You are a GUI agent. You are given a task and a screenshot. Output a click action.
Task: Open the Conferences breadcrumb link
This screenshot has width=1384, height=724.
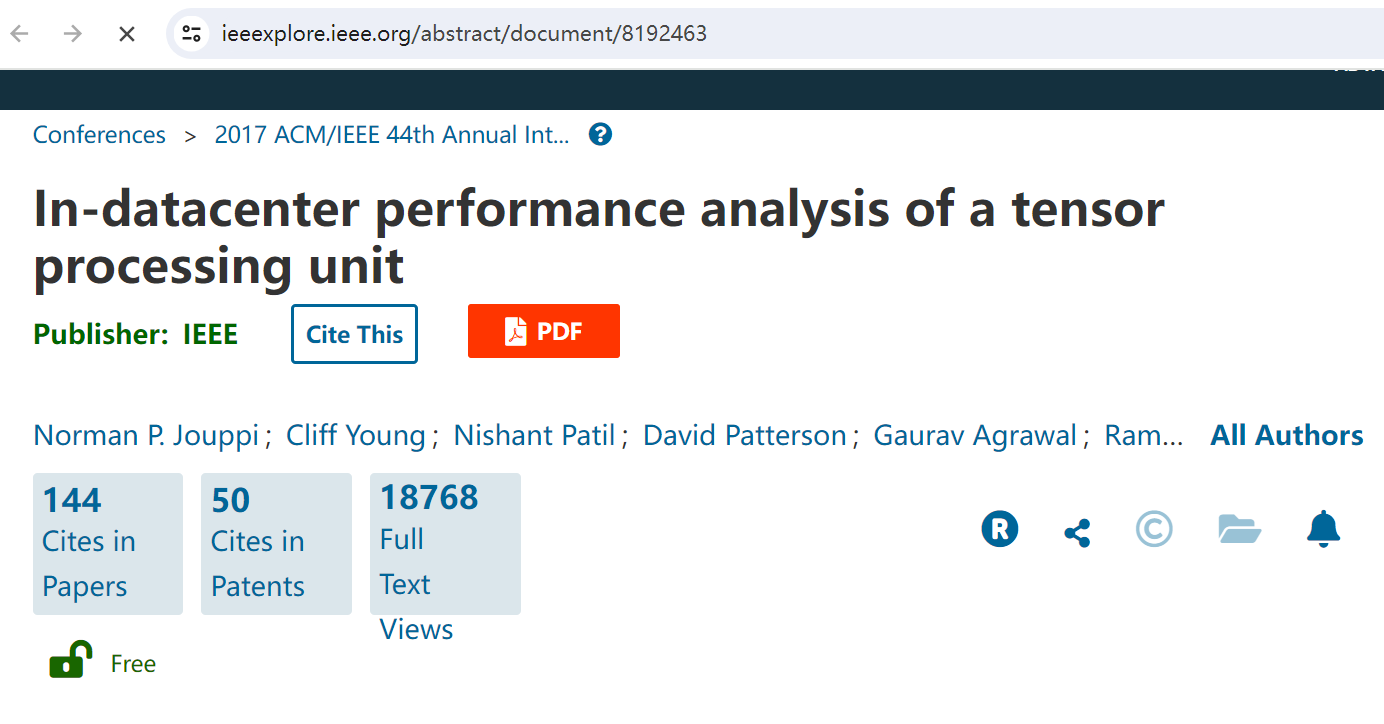point(99,135)
